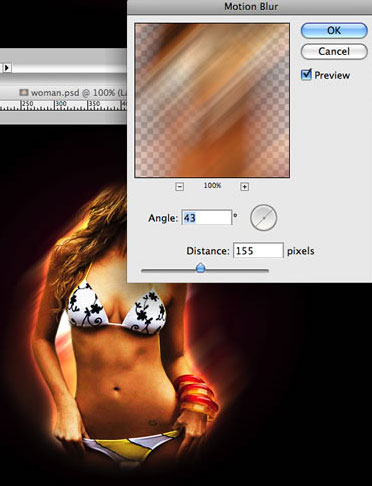The width and height of the screenshot is (372, 486).
Task: Click the motion blur preview thumbnail
Action: [212, 100]
